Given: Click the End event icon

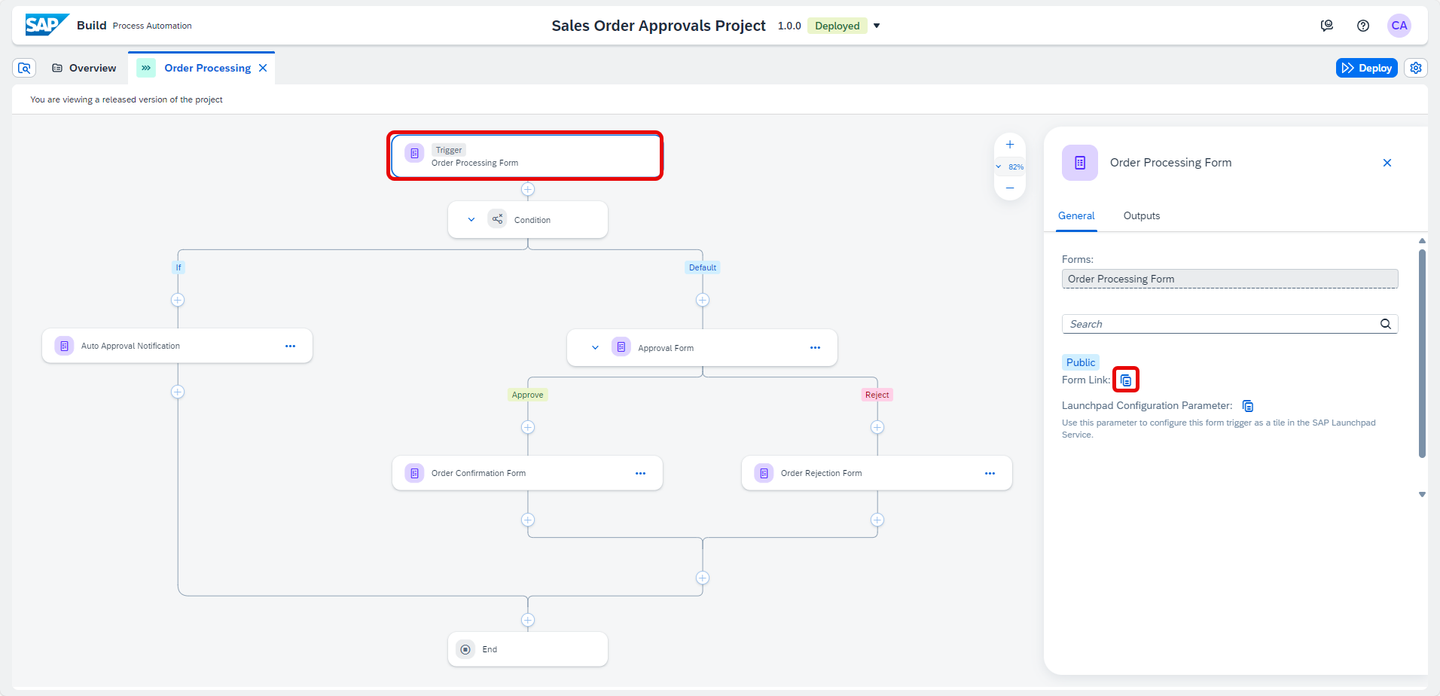Looking at the screenshot, I should (x=465, y=649).
